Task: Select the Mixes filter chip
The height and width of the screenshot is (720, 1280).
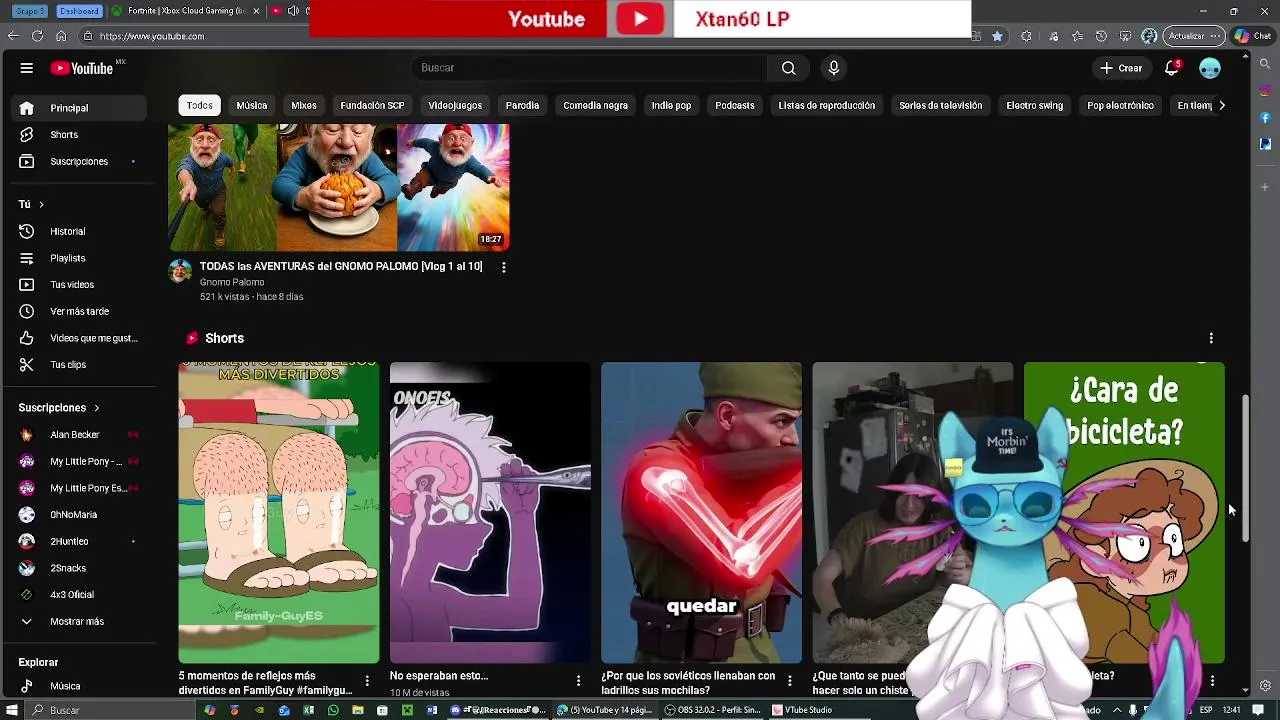Action: pyautogui.click(x=304, y=105)
